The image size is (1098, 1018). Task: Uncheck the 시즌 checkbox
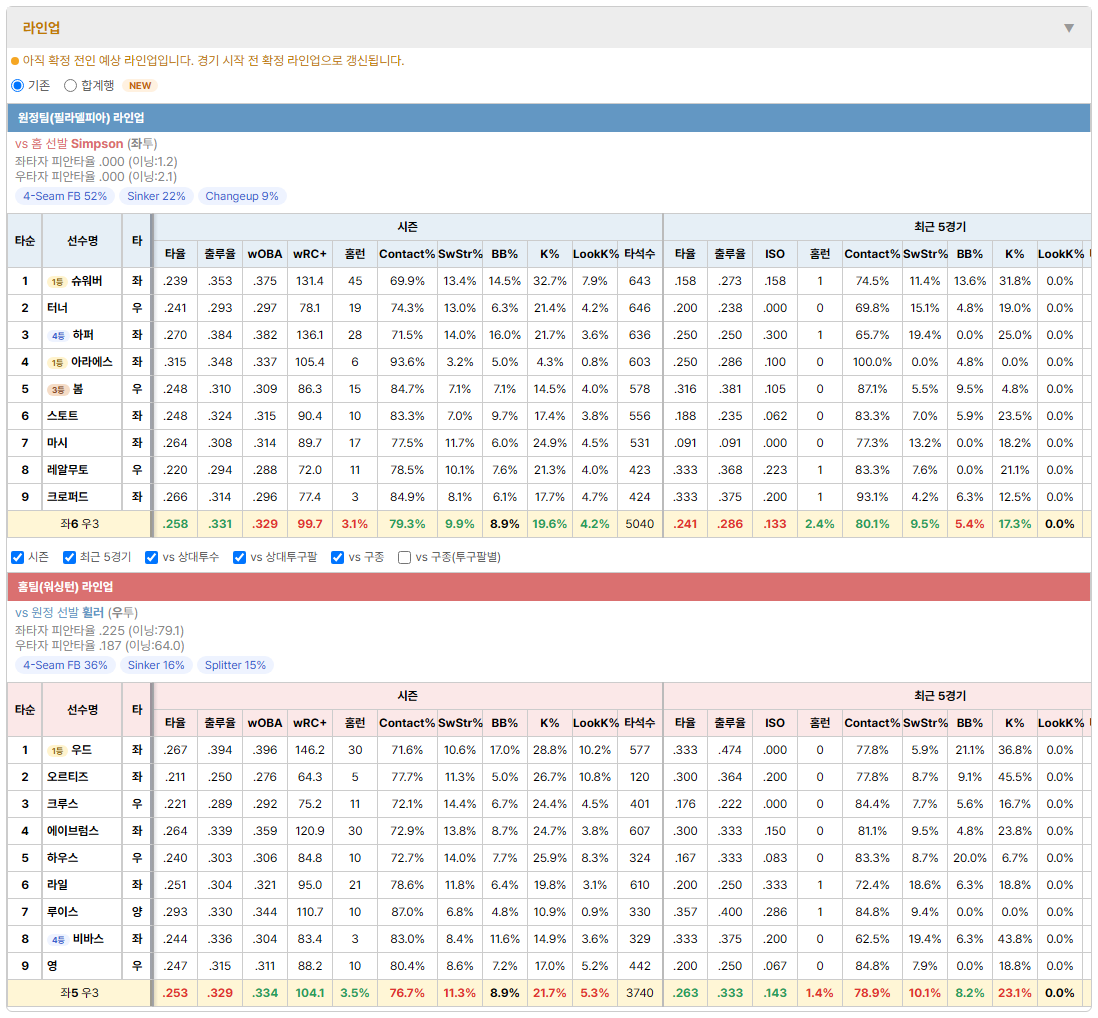(18, 557)
